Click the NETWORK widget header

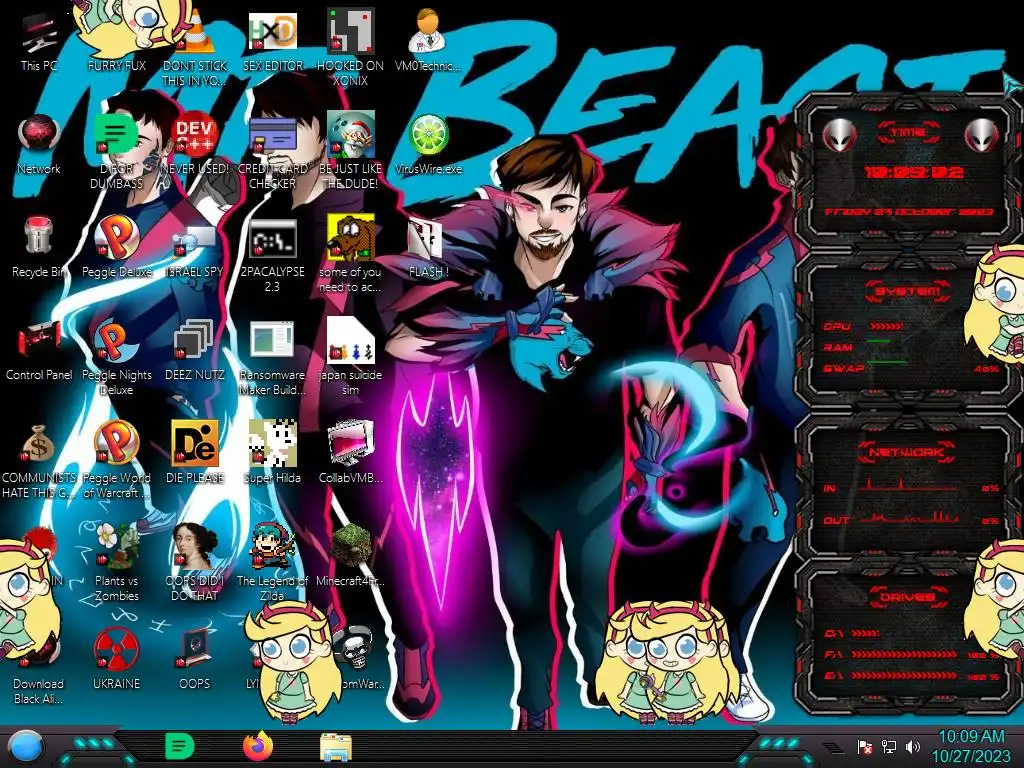(x=908, y=452)
